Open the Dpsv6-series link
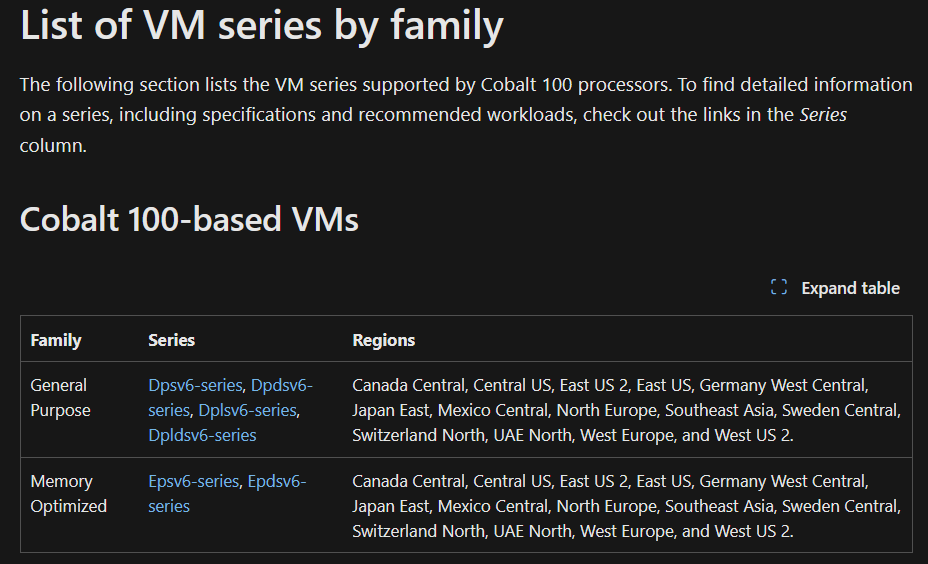 (x=195, y=385)
